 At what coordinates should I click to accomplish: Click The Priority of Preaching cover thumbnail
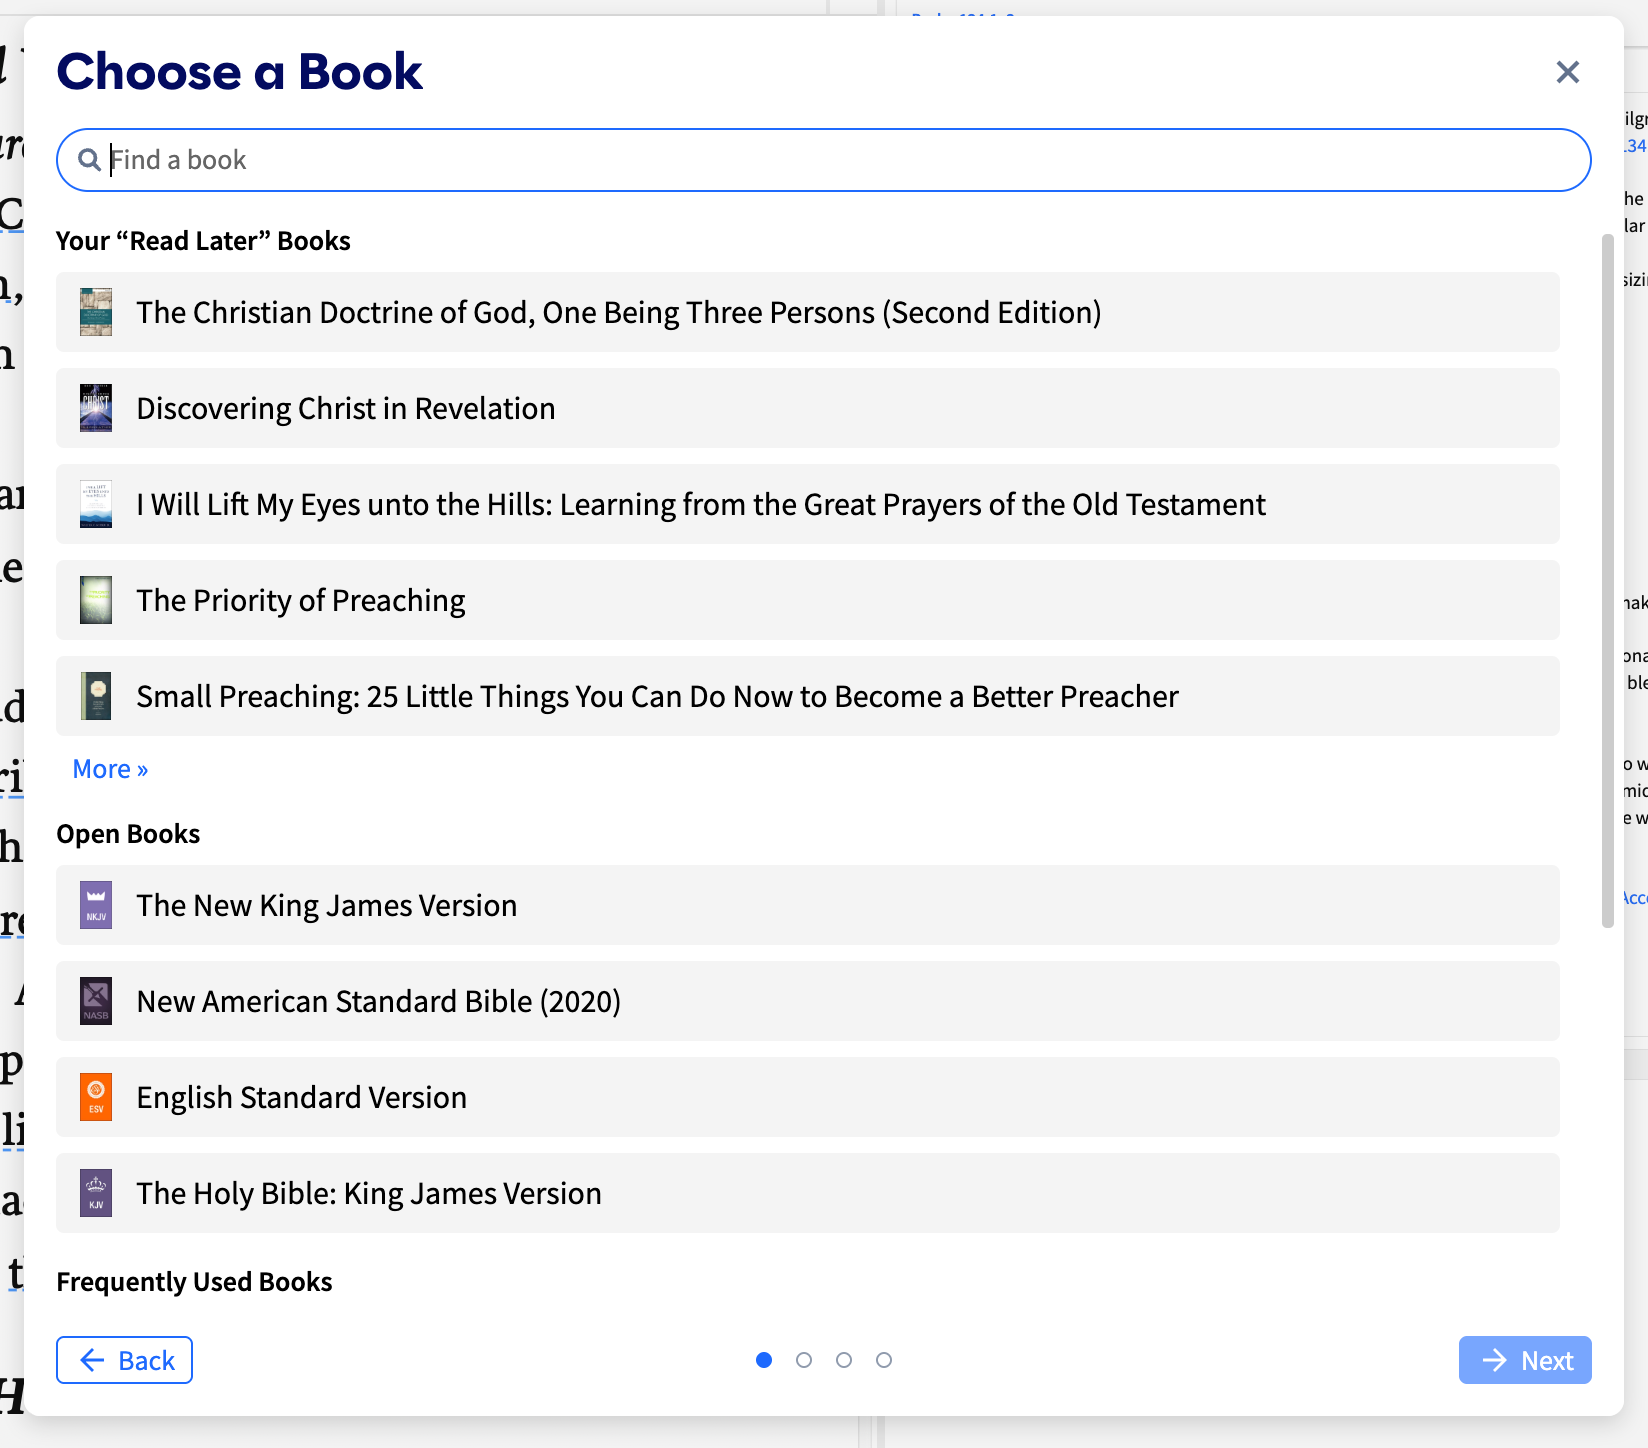pos(96,600)
